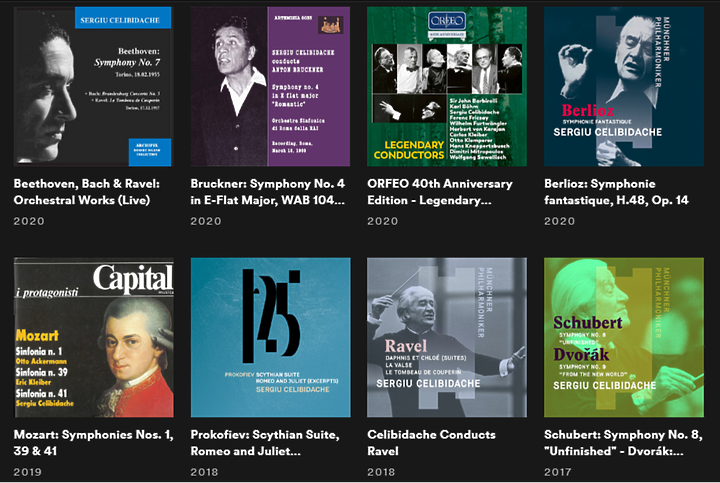Open Berlioz Symphonie Fantastique album cover

[x=624, y=86]
